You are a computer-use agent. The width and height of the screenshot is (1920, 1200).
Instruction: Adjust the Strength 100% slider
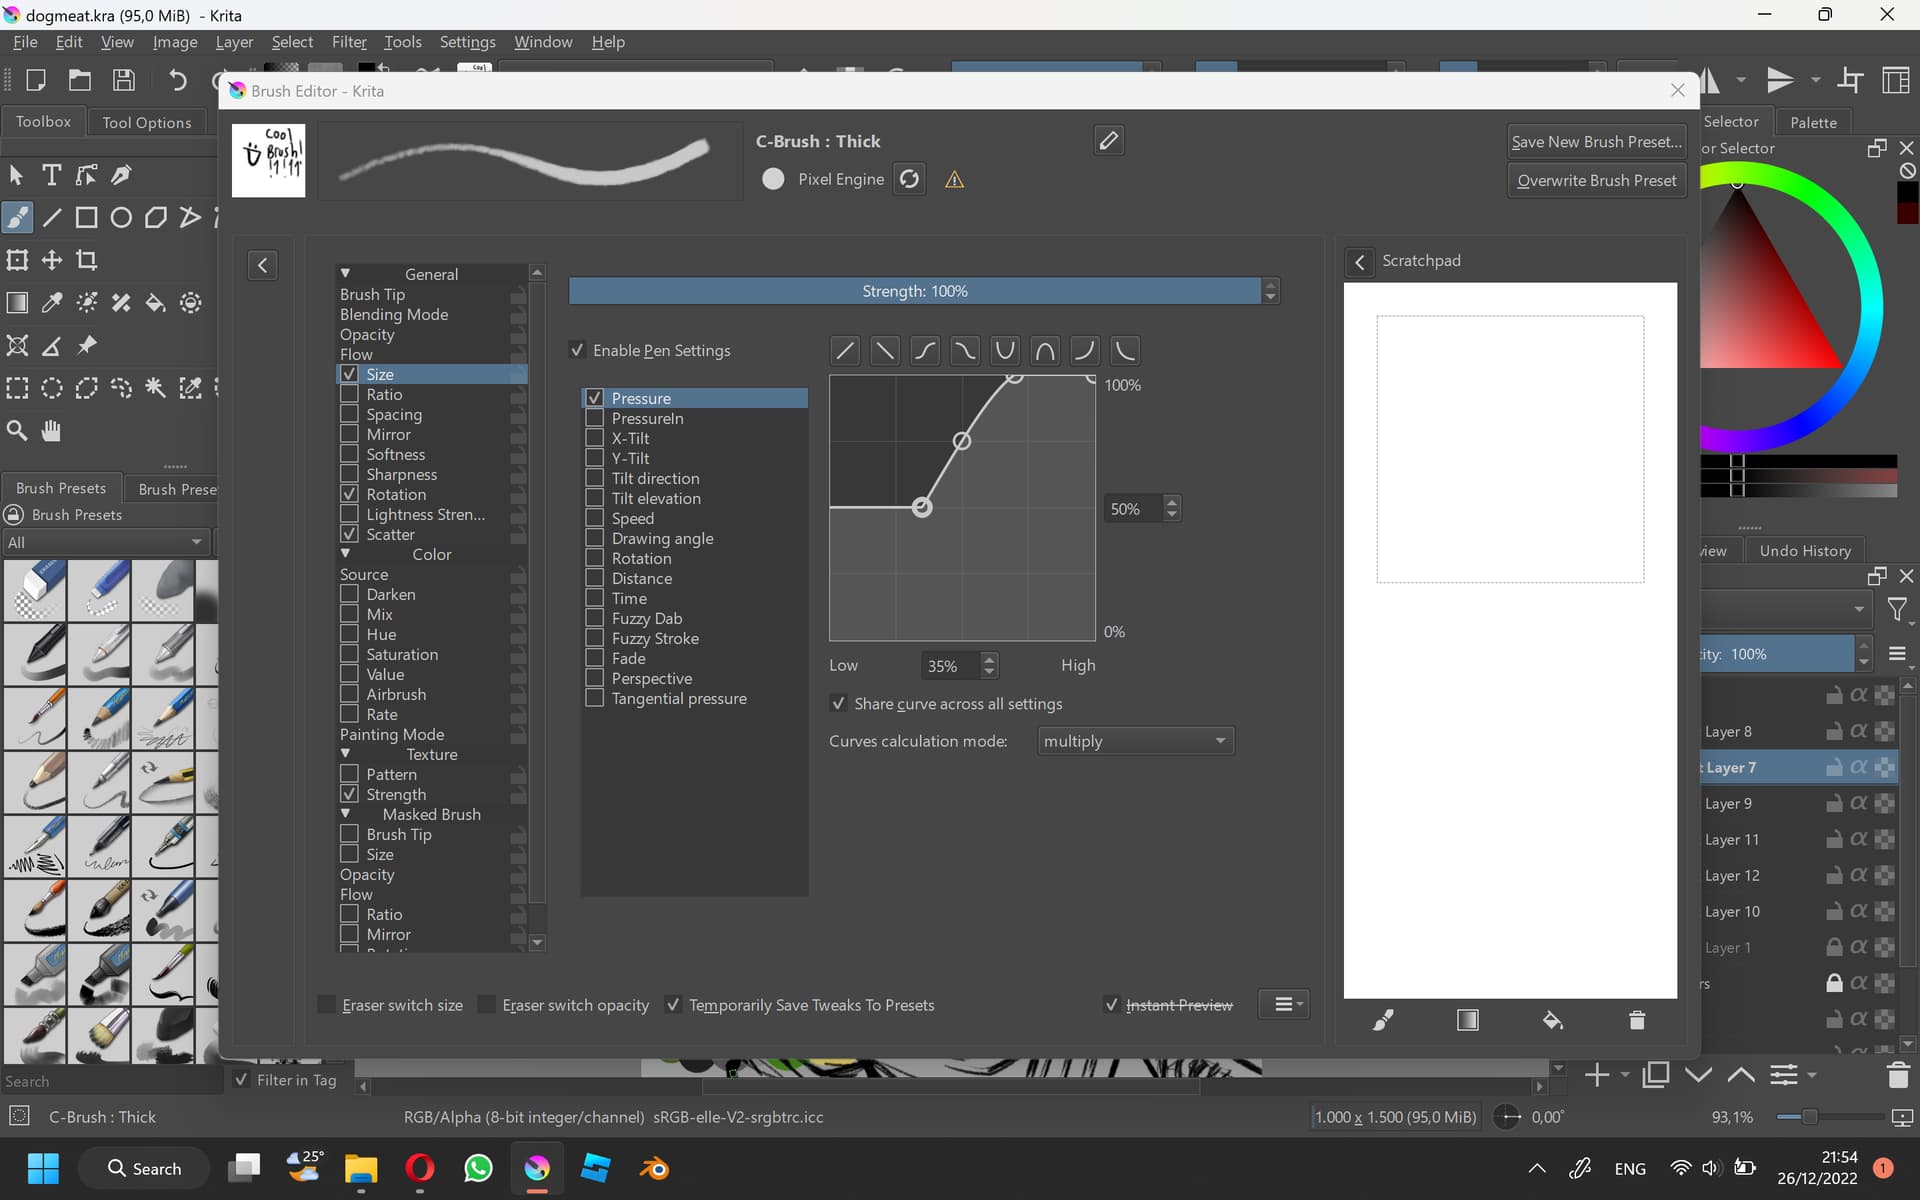pos(914,291)
